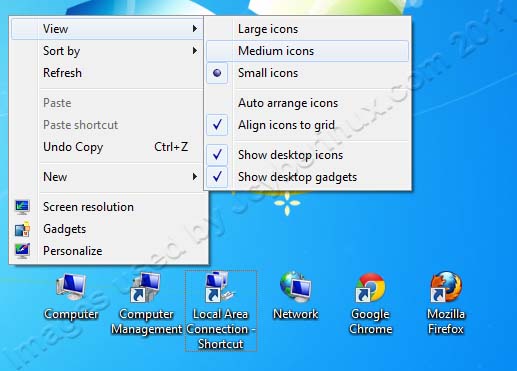
Task: Click the Personalize menu icon
Action: coord(22,251)
